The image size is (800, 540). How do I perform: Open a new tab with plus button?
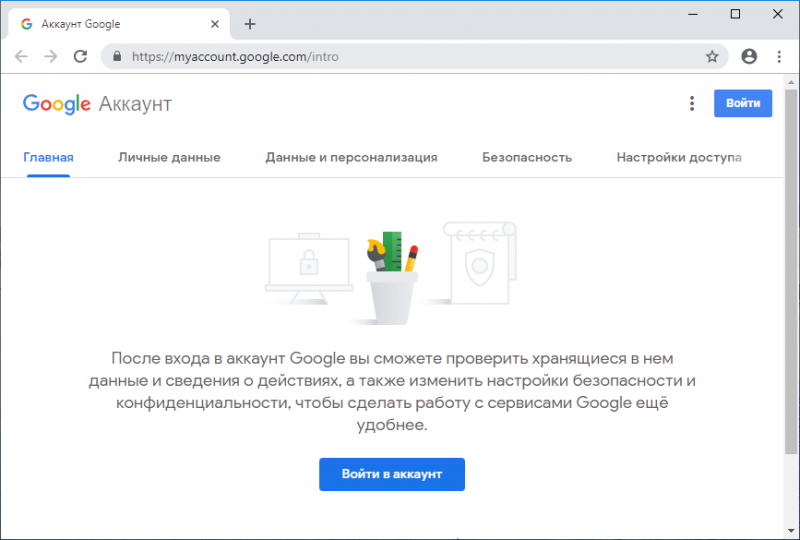tap(250, 24)
